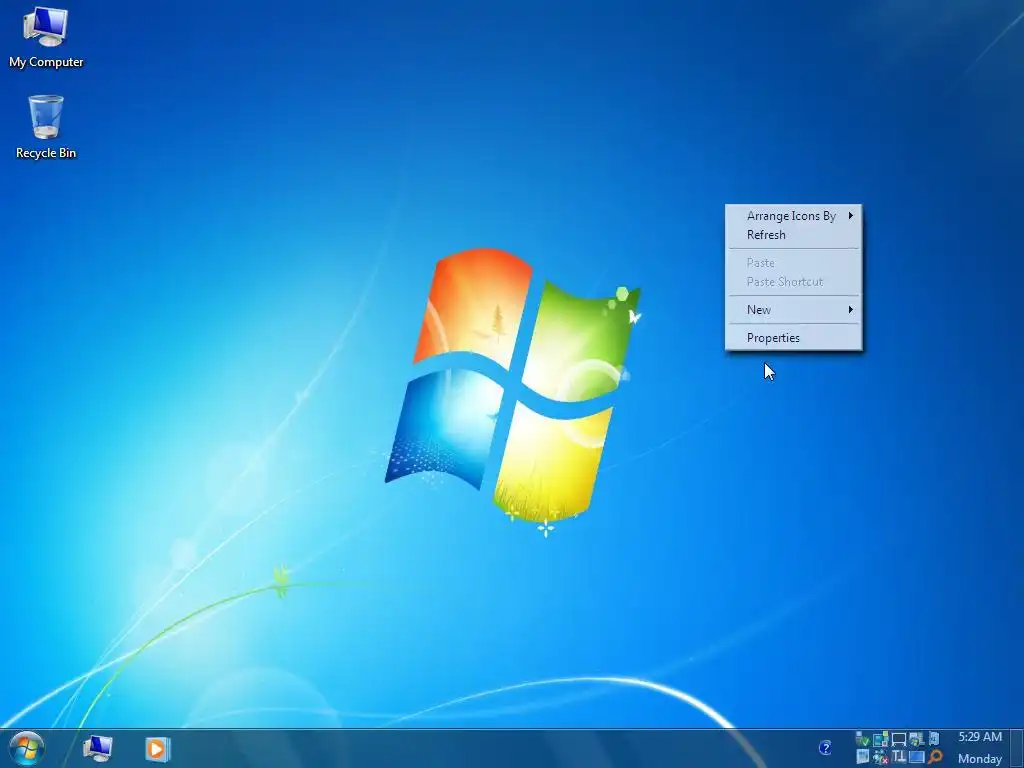Viewport: 1024px width, 768px height.
Task: Click the Monday day label in tray
Action: pos(980,759)
